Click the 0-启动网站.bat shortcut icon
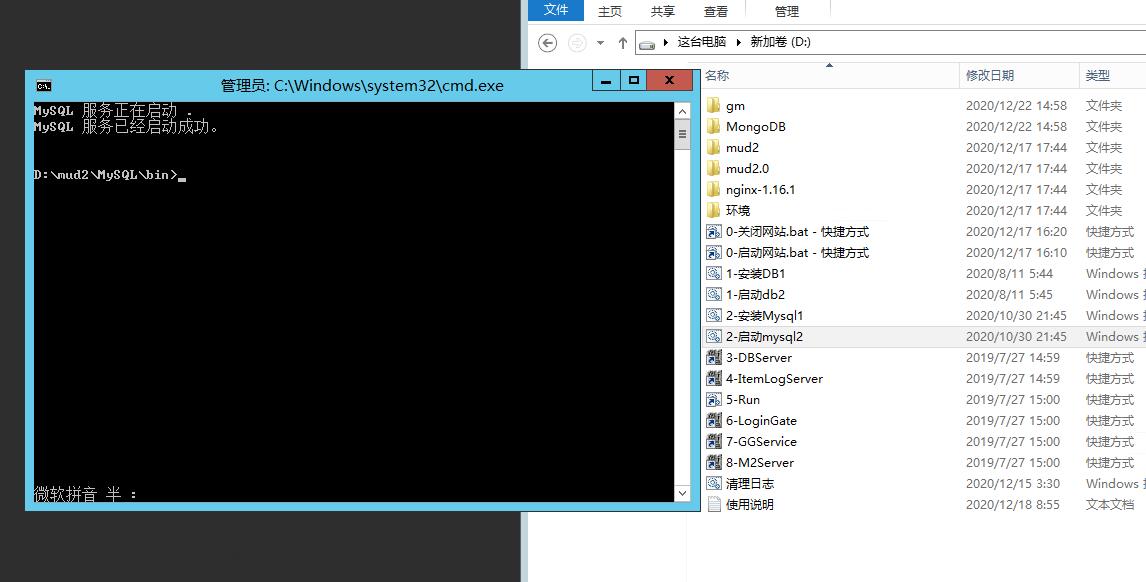 [x=714, y=253]
